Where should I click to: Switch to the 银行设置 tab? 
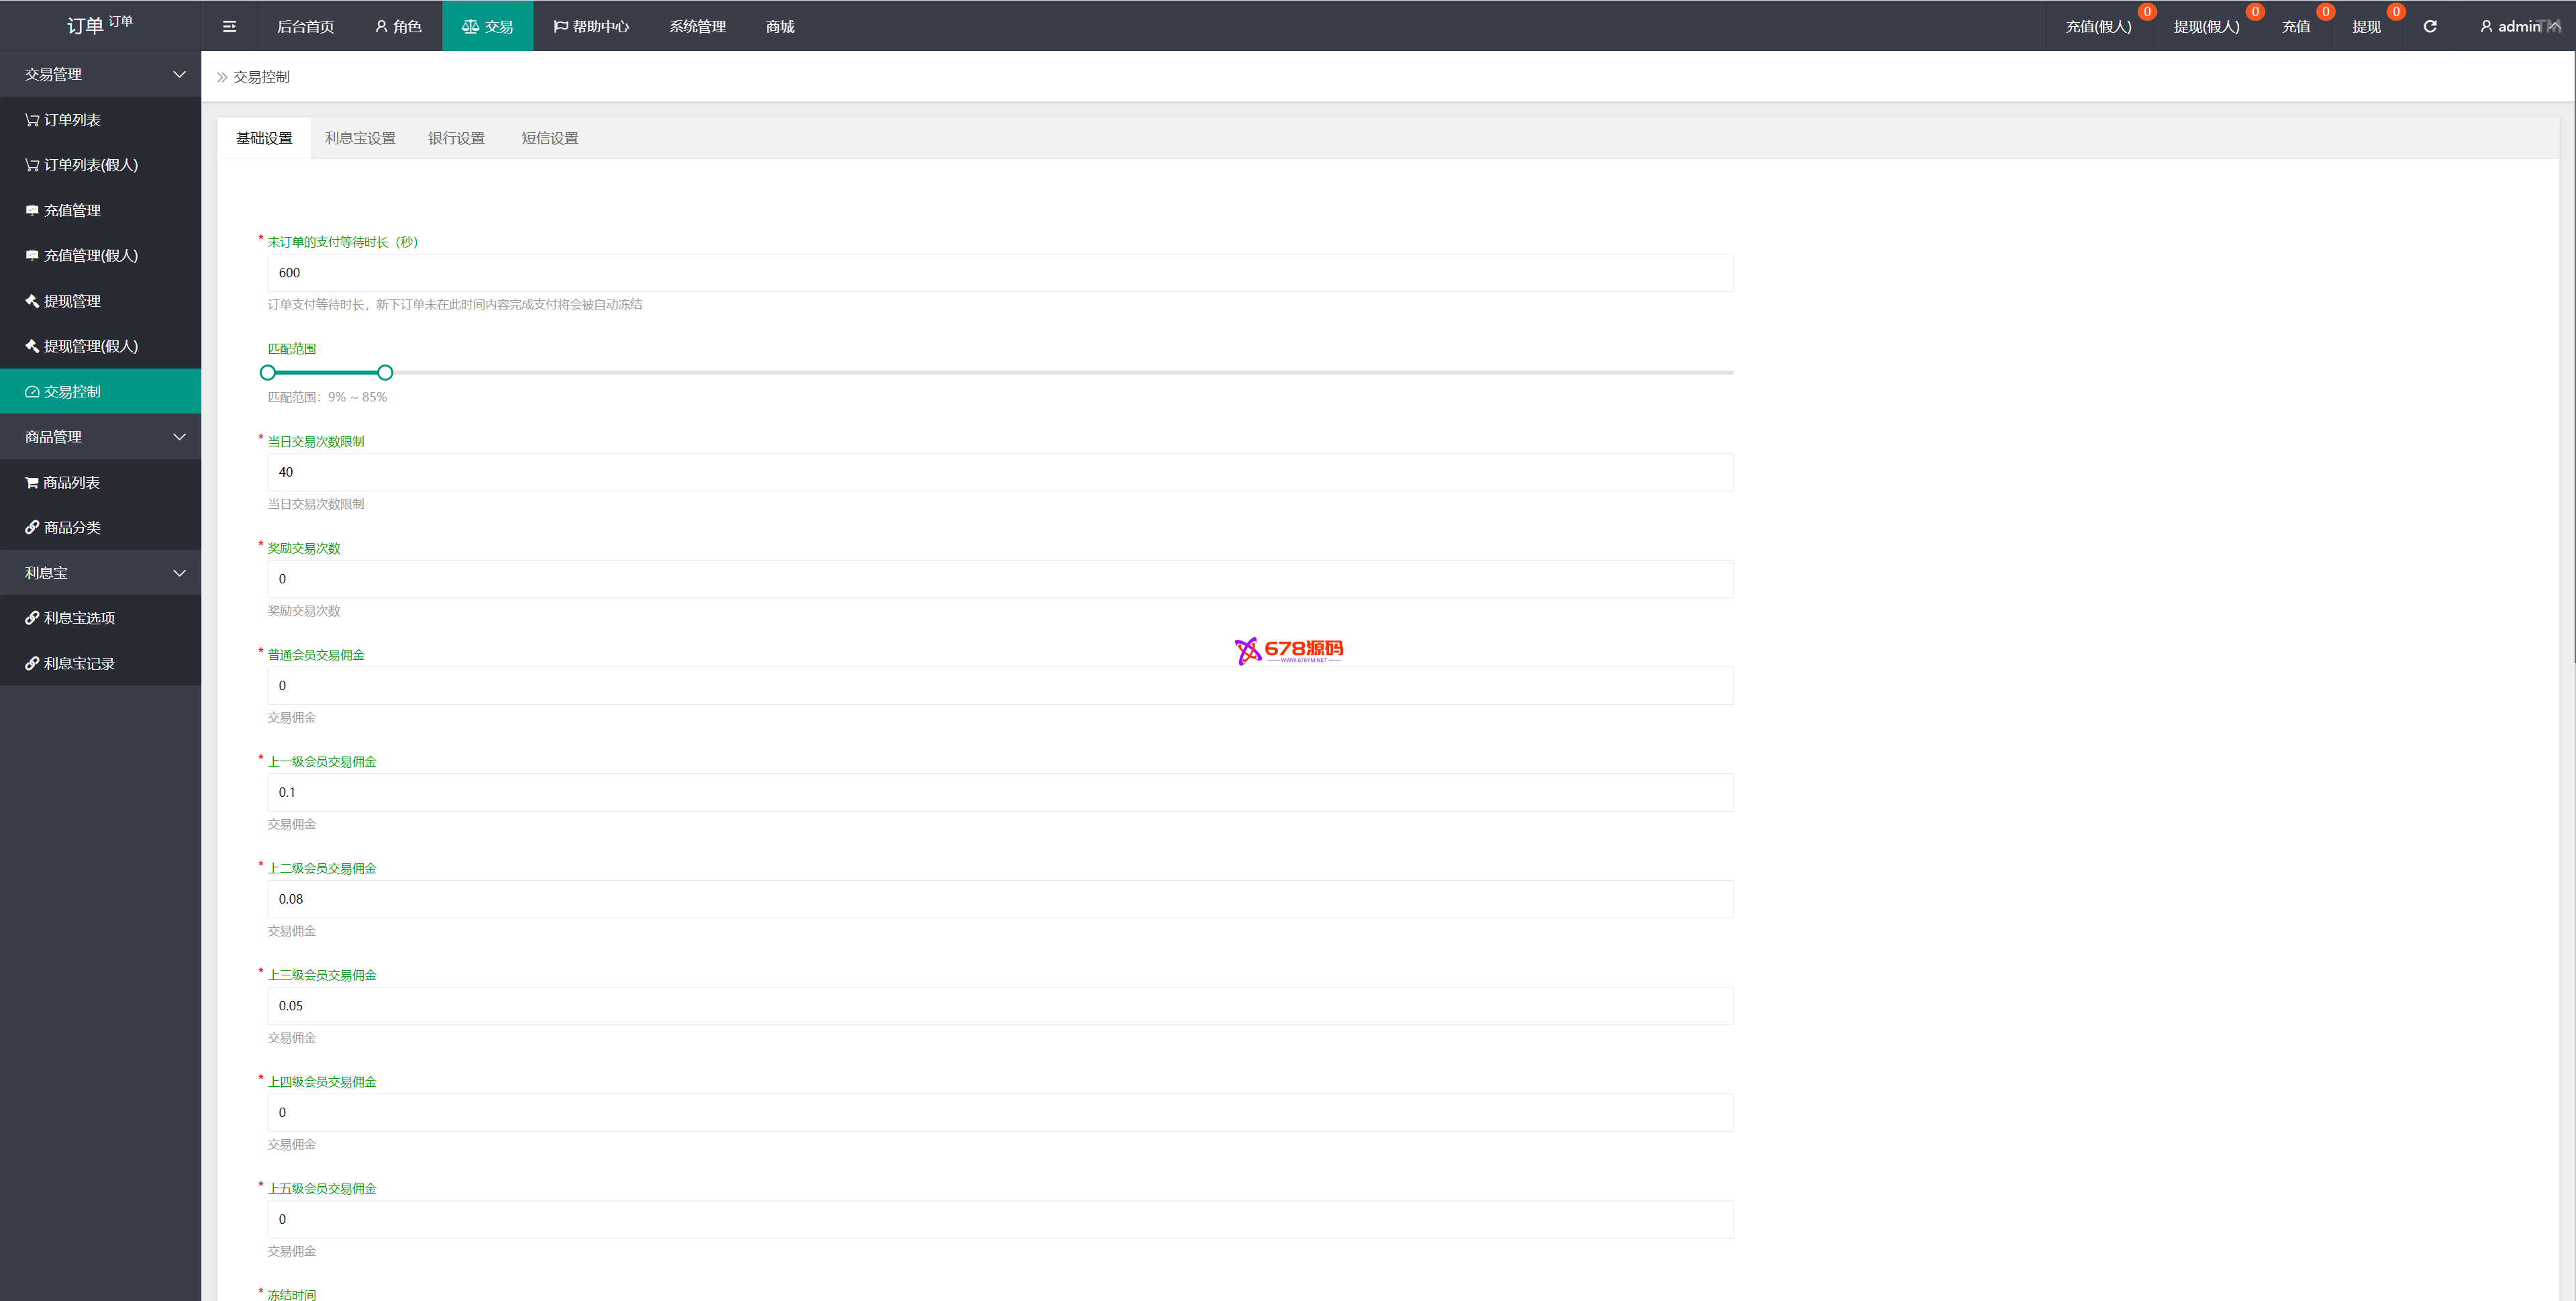pos(456,138)
